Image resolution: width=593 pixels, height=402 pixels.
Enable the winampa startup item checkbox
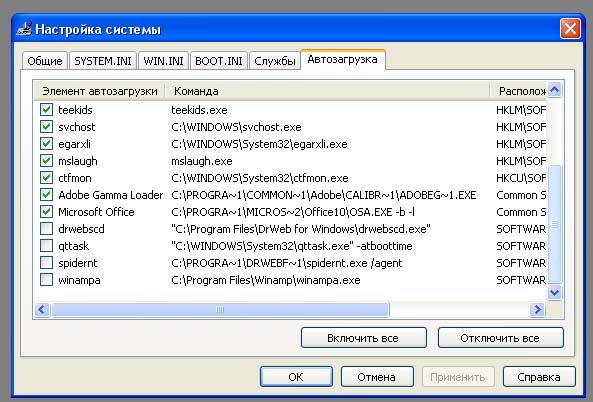pyautogui.click(x=46, y=280)
